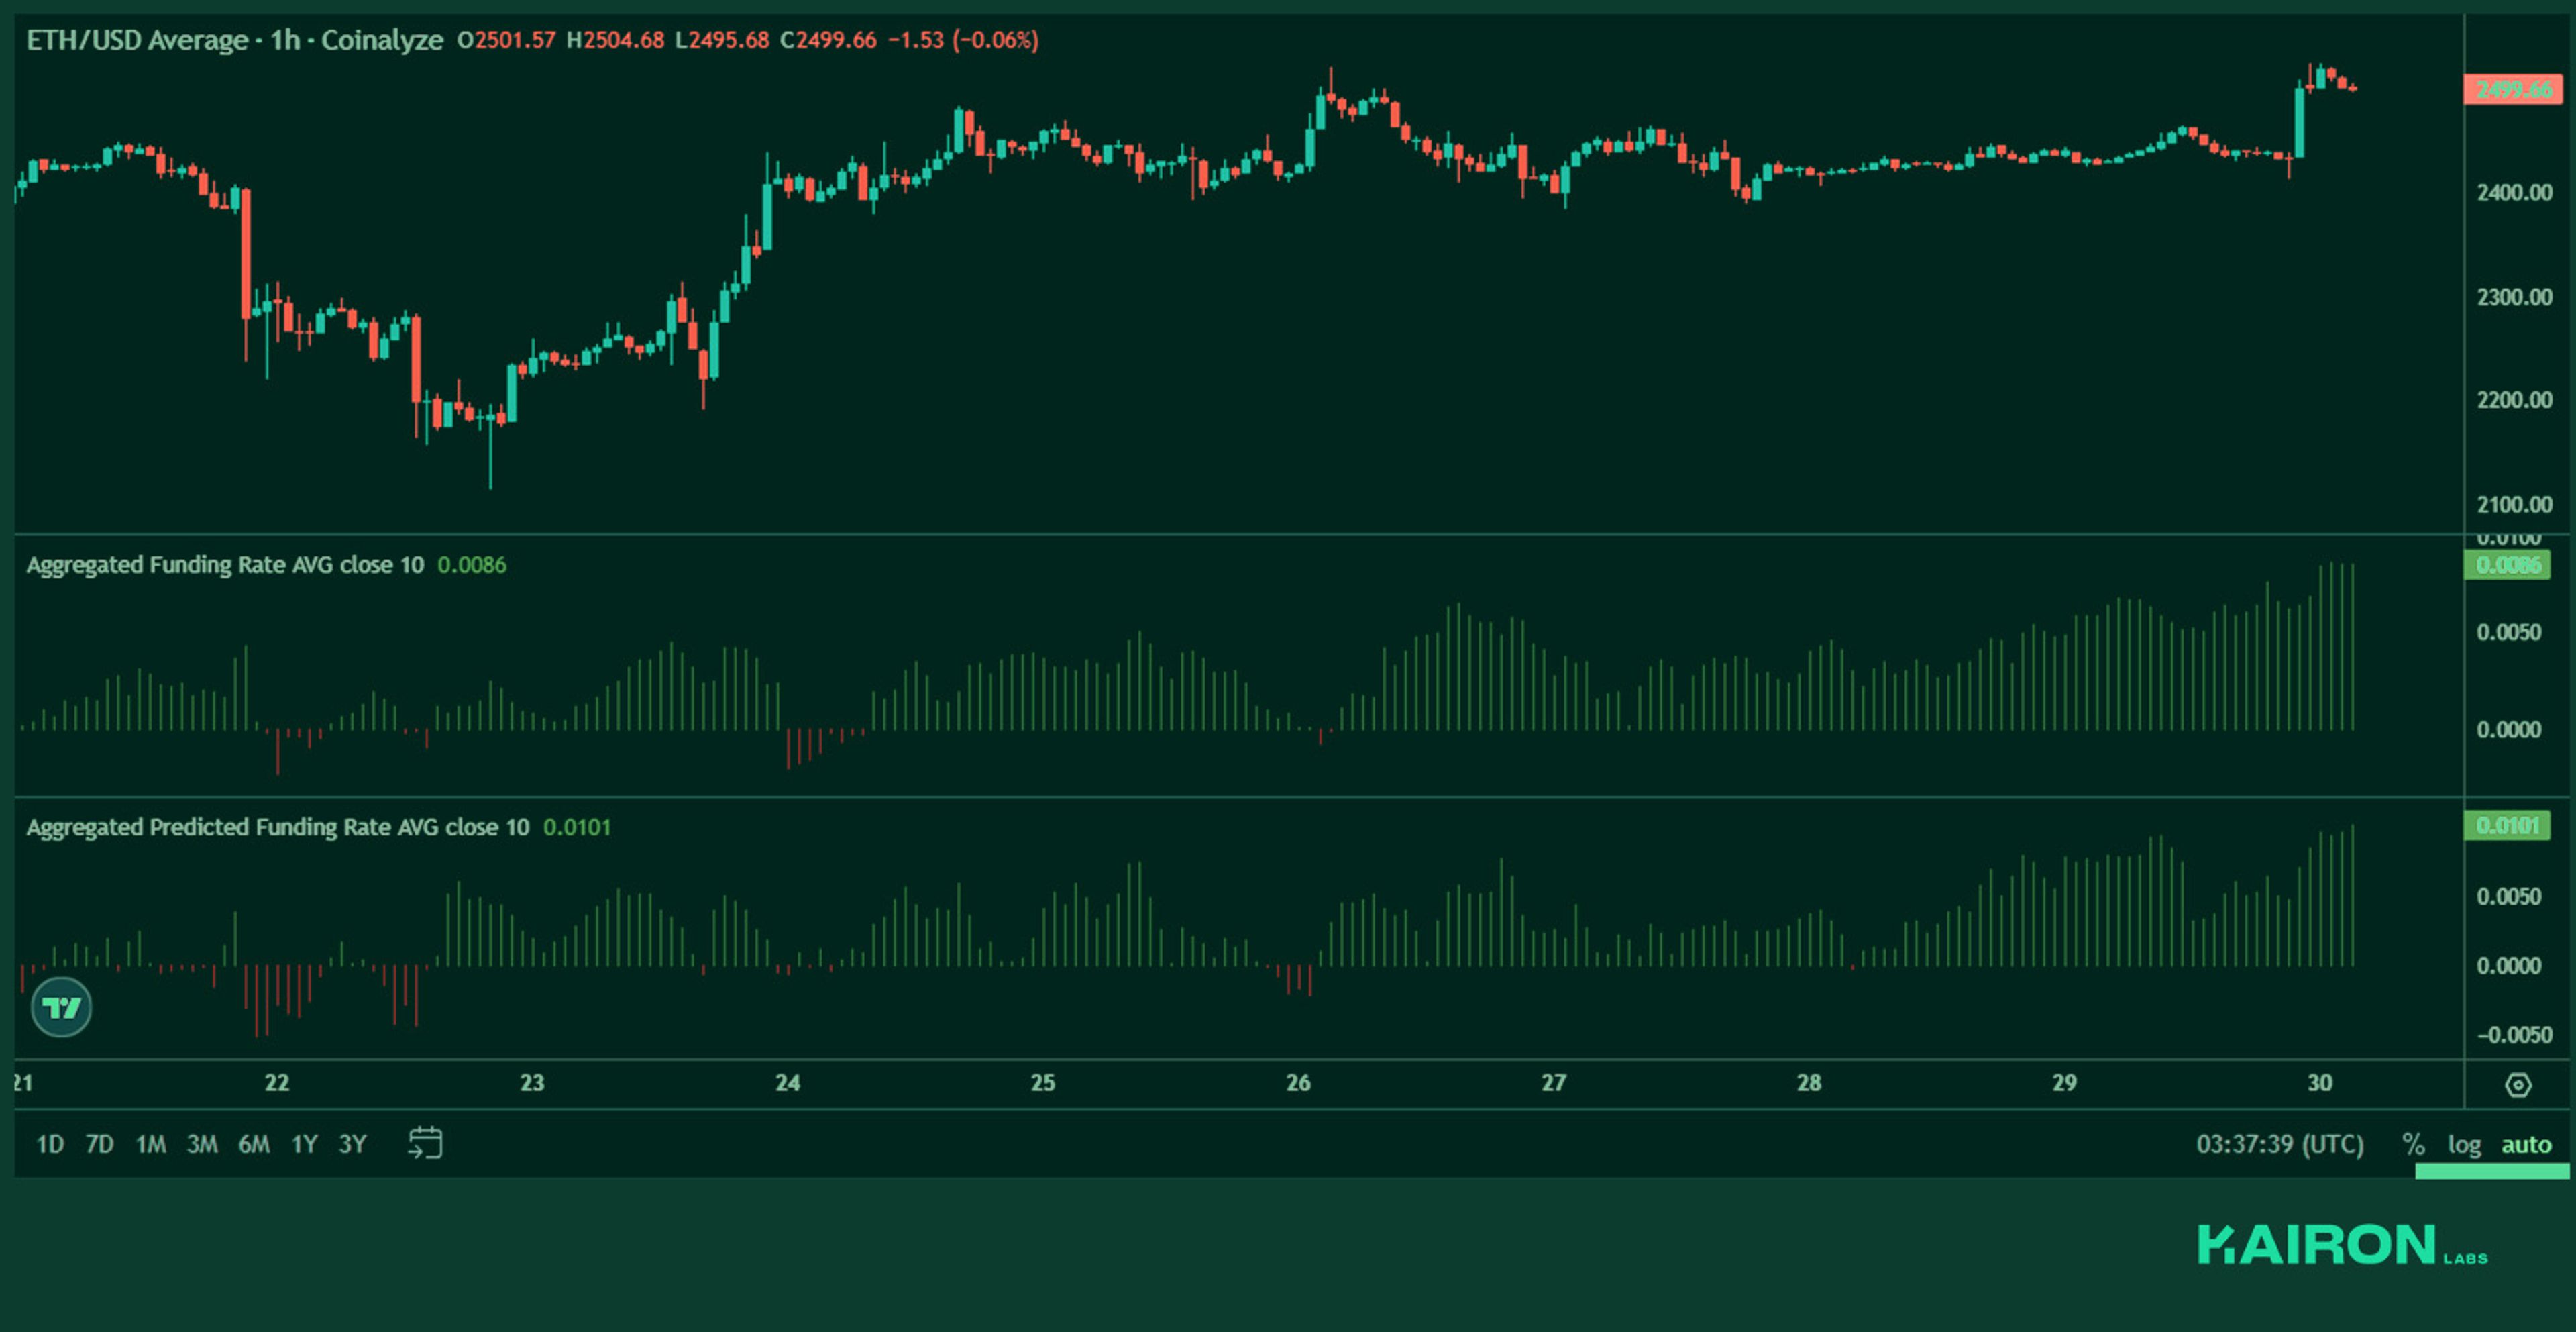Open chart settings gear icon
The image size is (2576, 1332).
(2518, 1084)
